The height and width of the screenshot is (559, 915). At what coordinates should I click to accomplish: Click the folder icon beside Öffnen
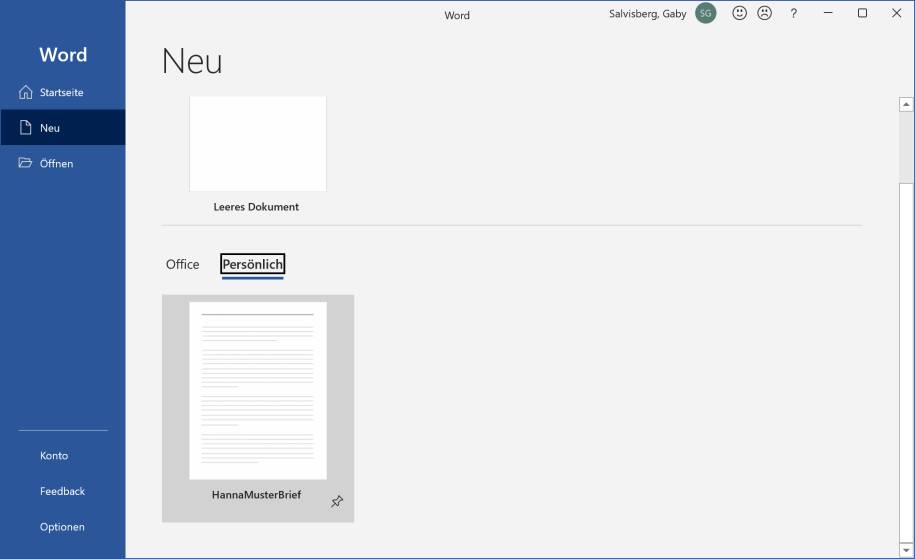point(25,163)
